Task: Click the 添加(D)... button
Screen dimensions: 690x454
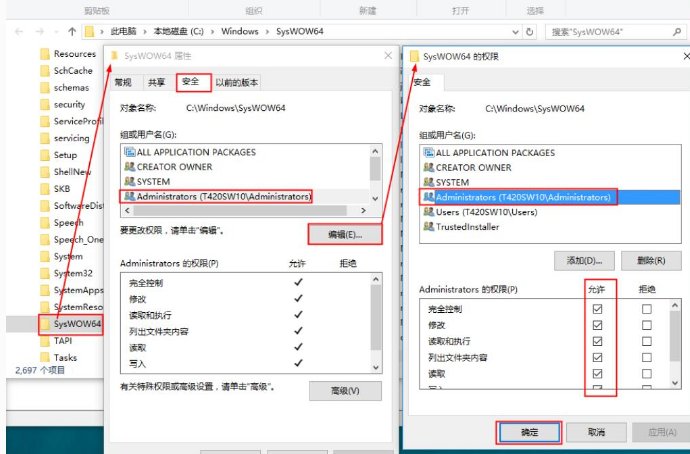Action: (584, 260)
